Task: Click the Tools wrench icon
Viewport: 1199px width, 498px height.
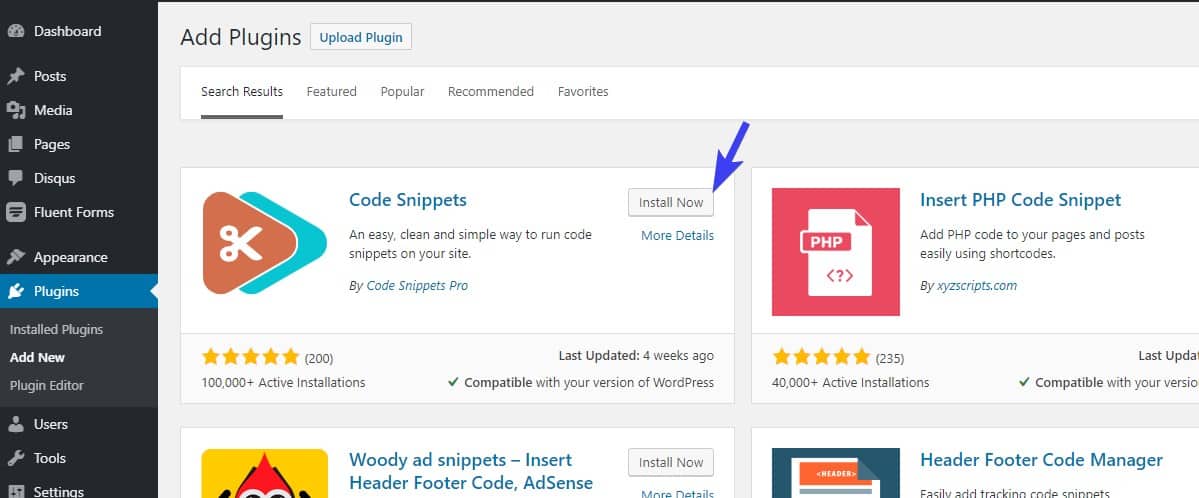Action: pos(15,458)
